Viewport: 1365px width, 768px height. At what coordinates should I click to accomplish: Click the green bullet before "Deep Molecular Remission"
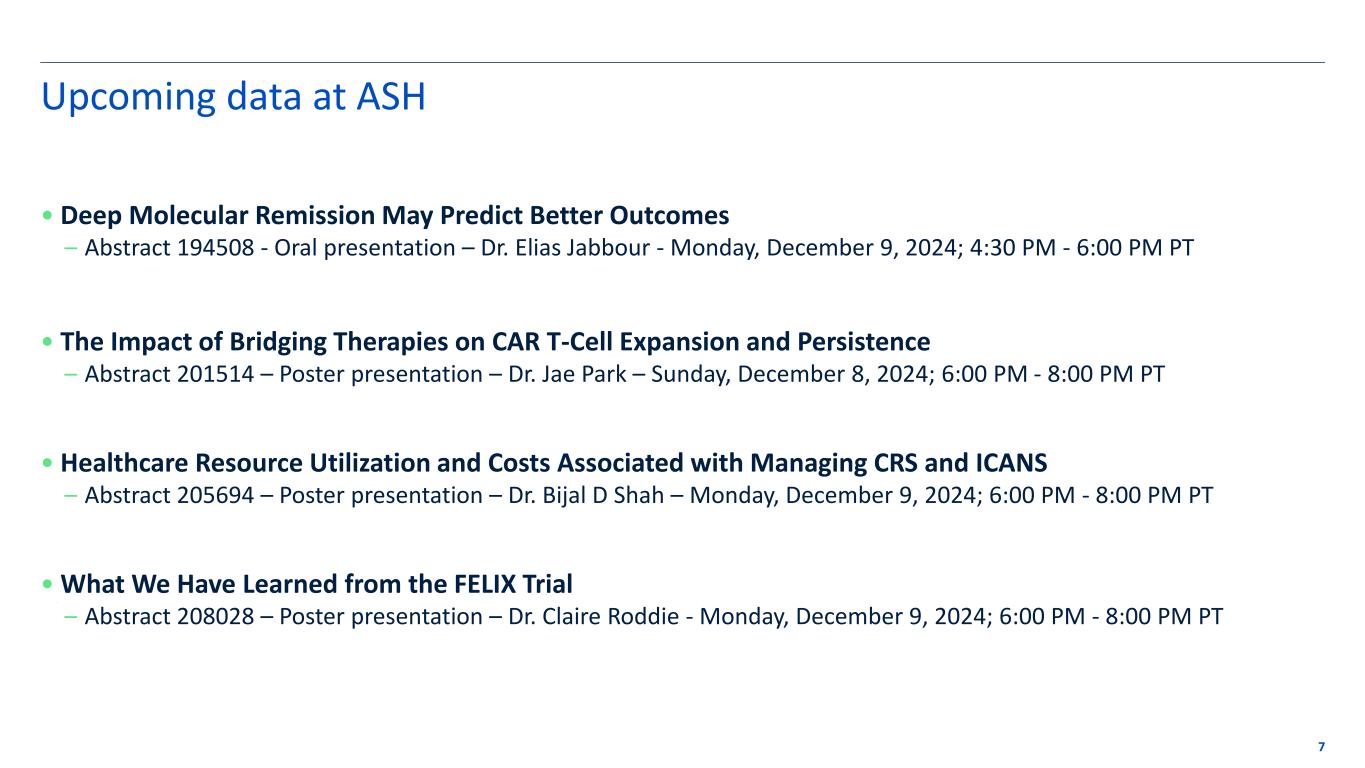49,217
